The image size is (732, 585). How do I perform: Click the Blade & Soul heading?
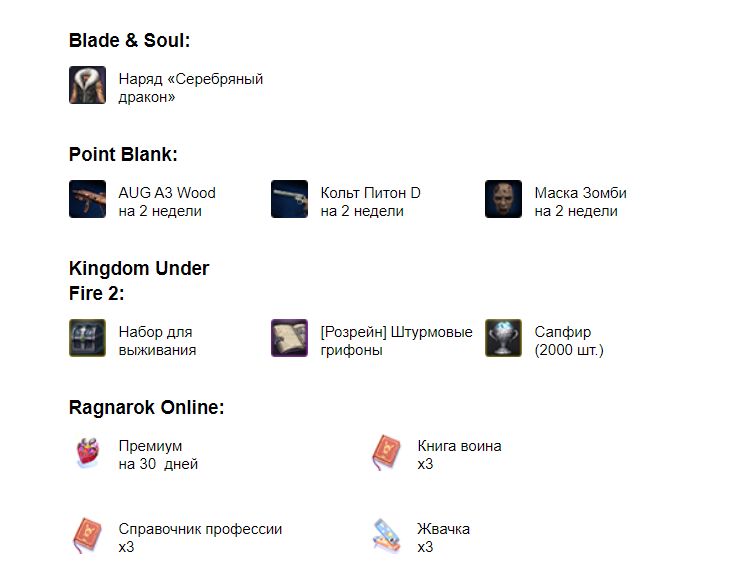click(129, 41)
